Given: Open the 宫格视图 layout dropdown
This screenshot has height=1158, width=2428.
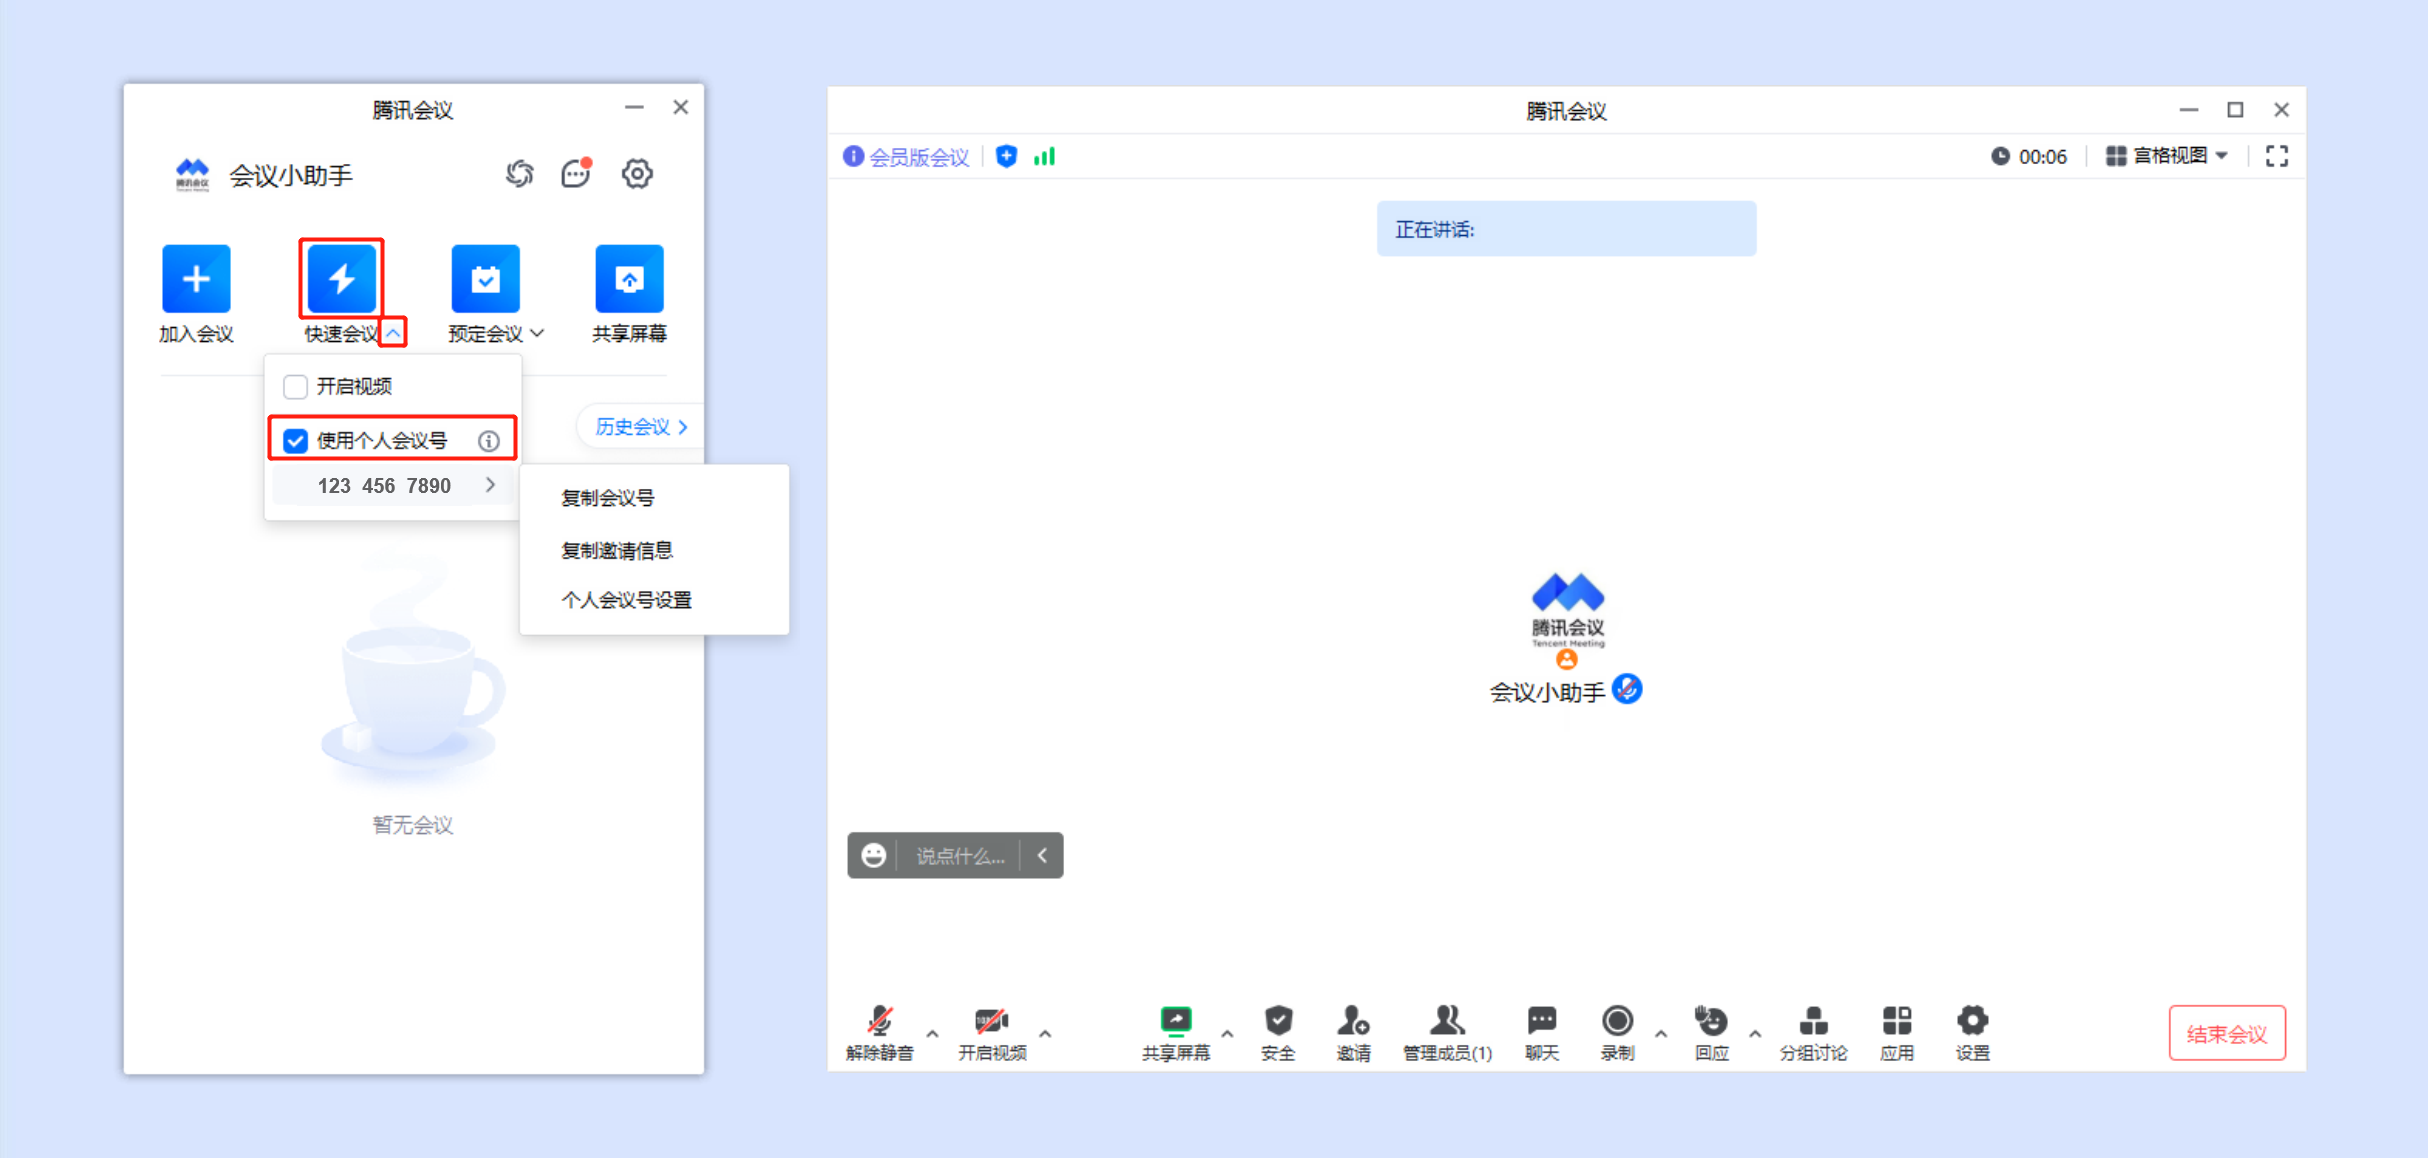Looking at the screenshot, I should click(x=2167, y=156).
